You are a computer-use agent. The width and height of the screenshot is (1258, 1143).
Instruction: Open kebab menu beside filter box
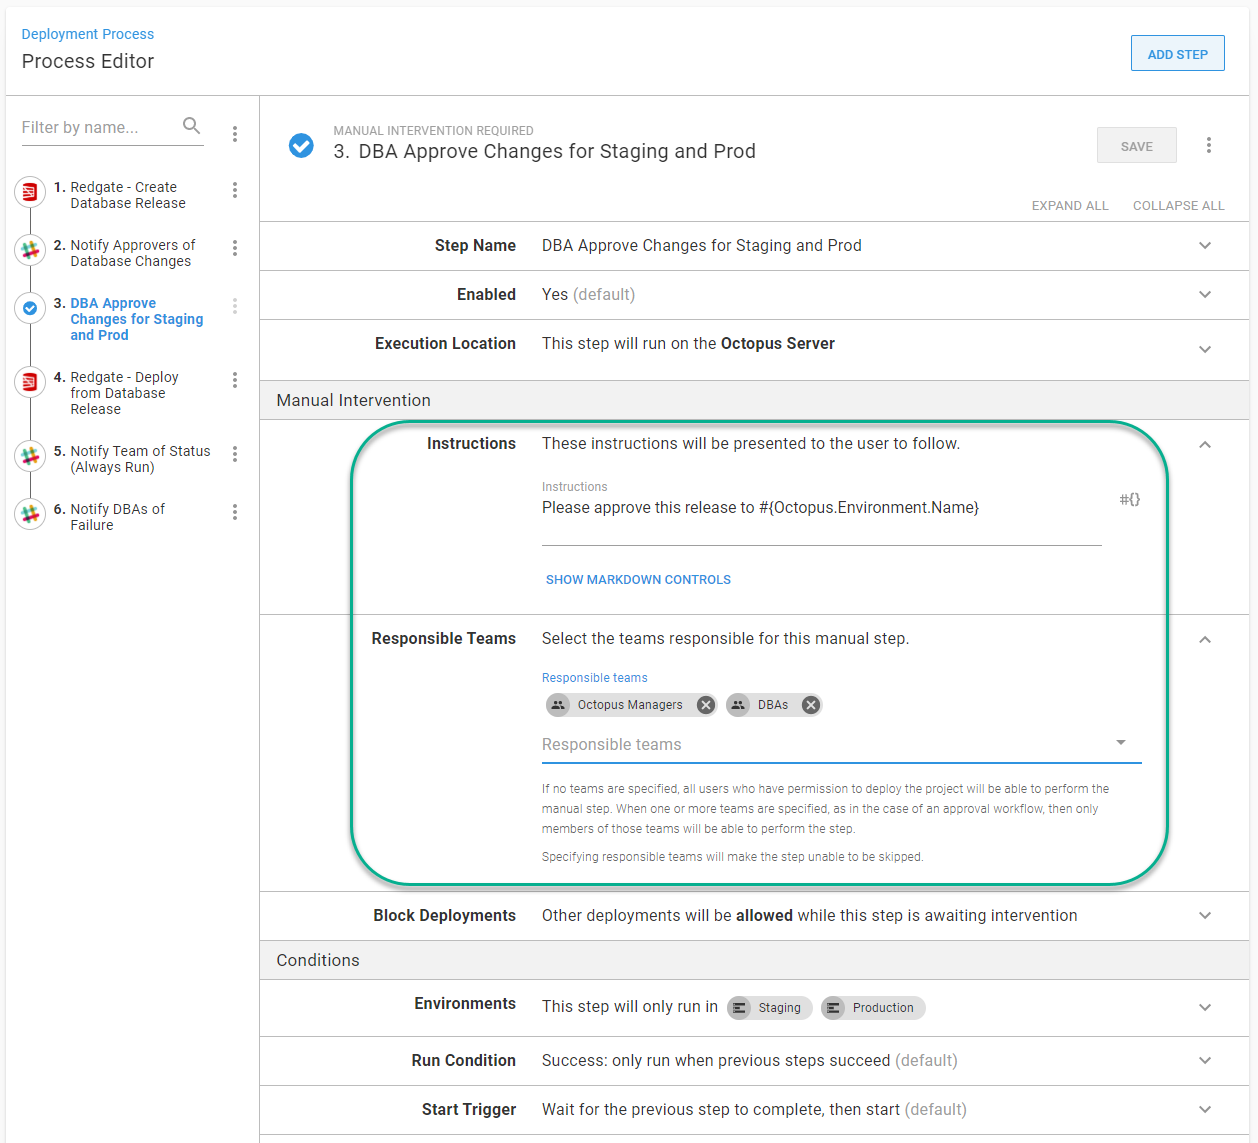pyautogui.click(x=235, y=134)
